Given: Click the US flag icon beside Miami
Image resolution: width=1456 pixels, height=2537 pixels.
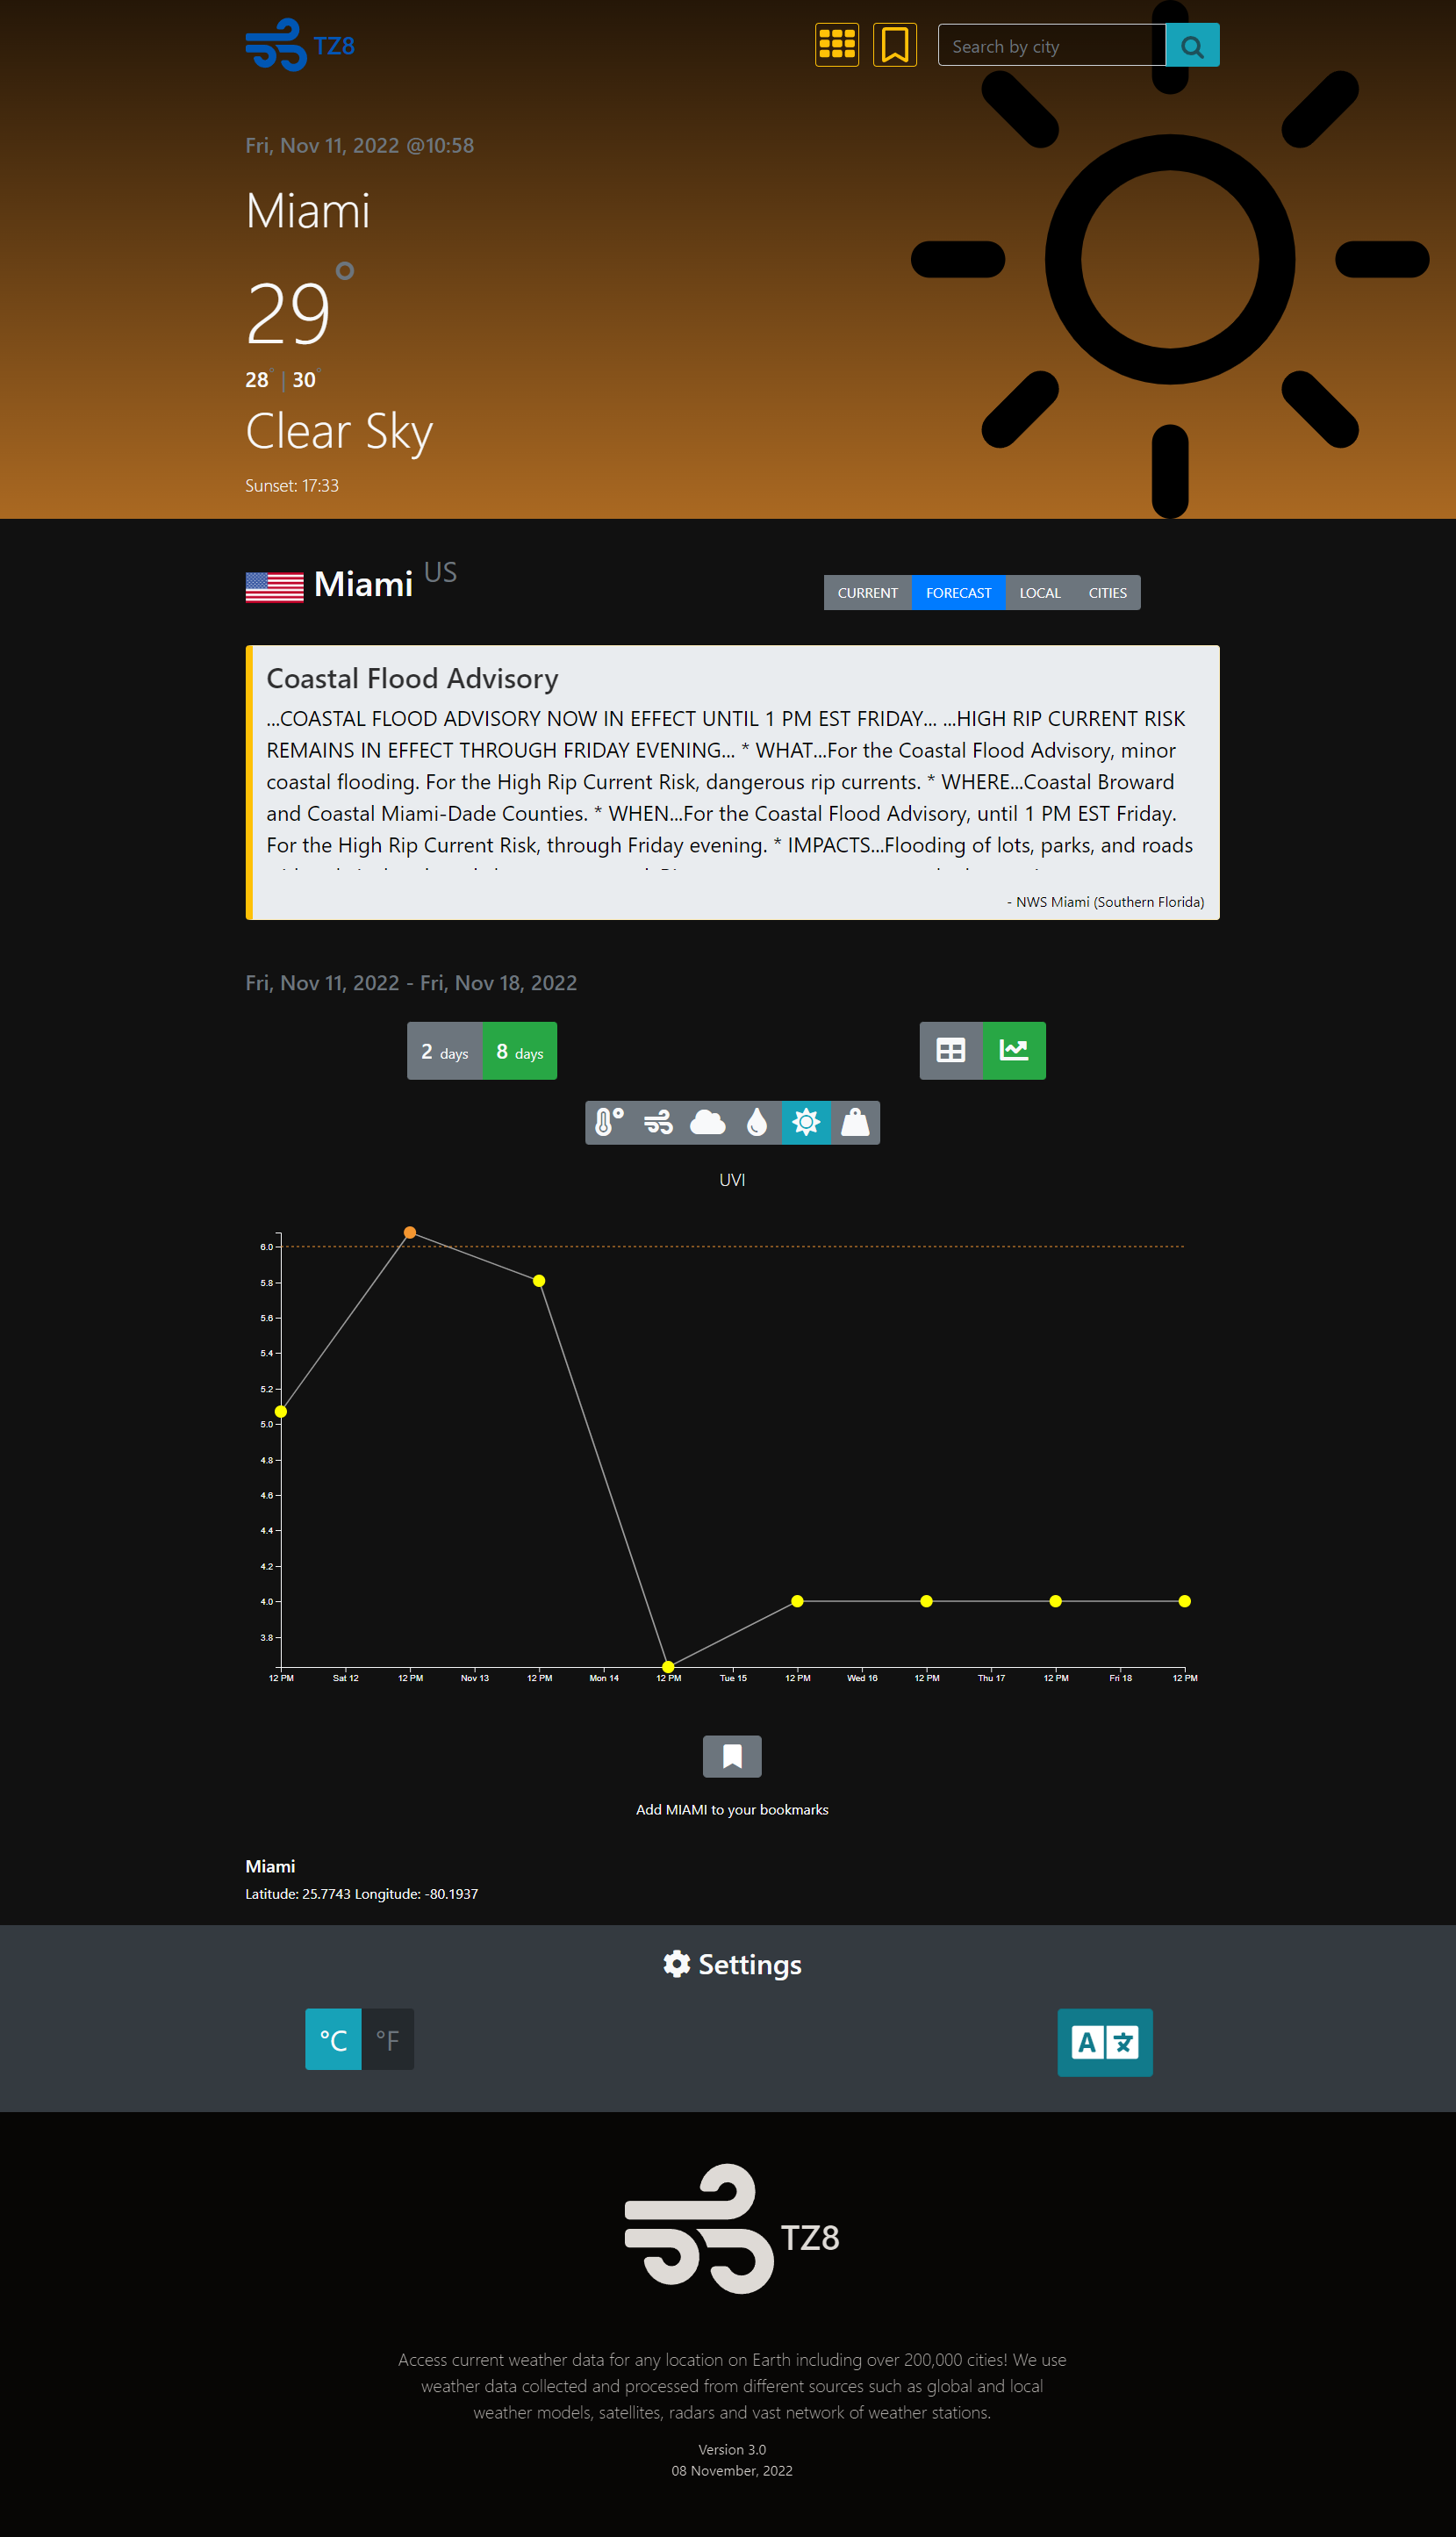Looking at the screenshot, I should tap(274, 587).
